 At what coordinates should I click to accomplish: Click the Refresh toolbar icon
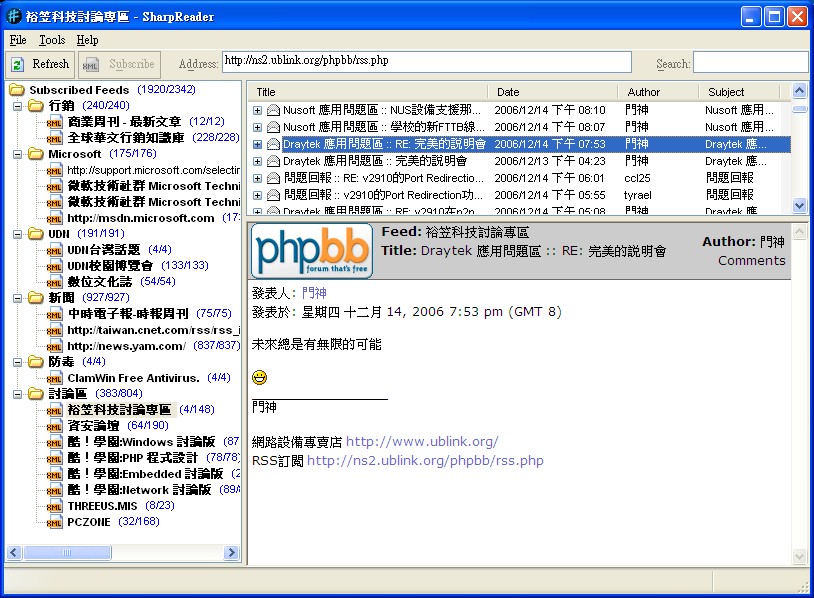click(x=17, y=64)
